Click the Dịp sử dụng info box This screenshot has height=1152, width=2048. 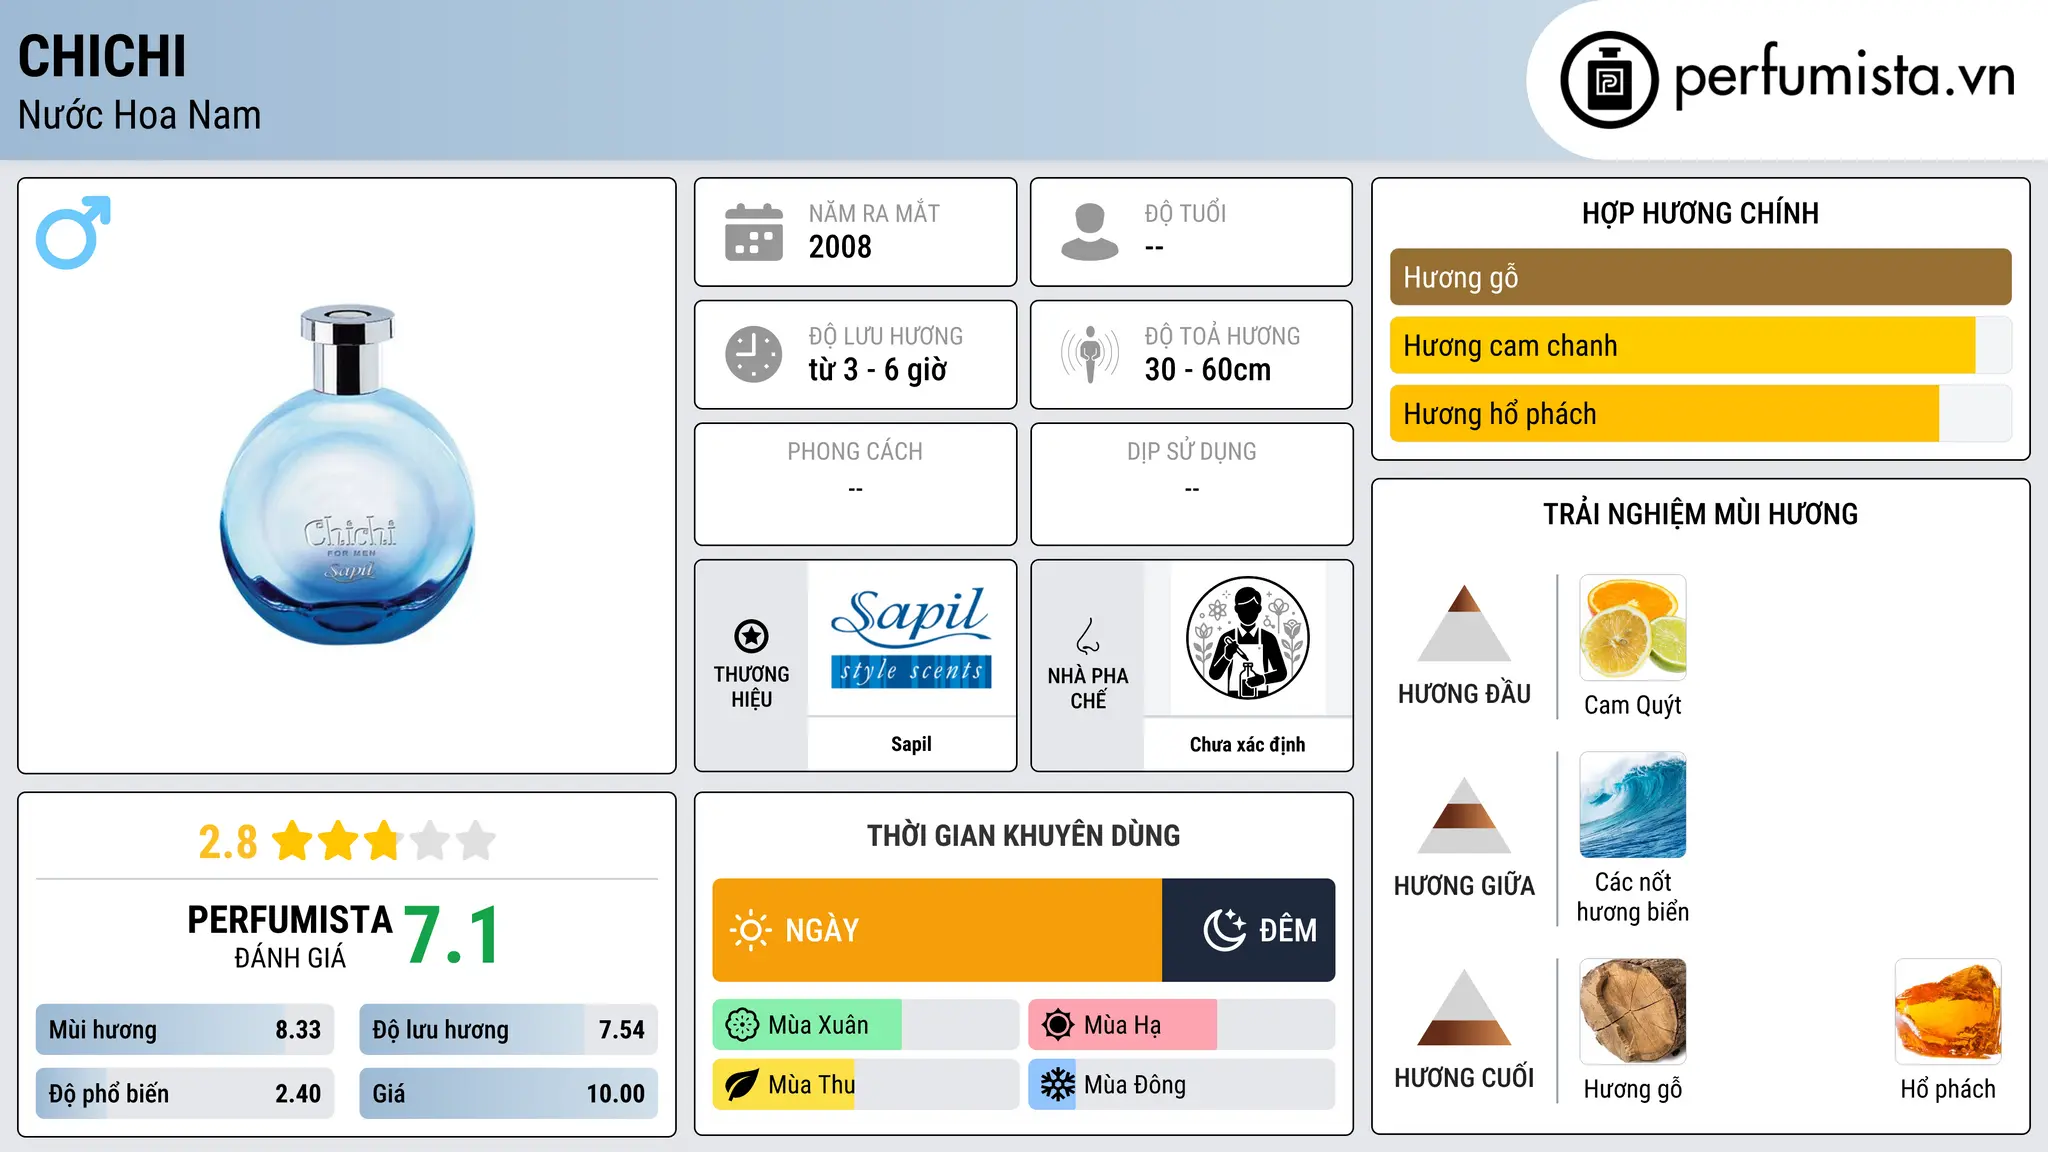coord(1191,484)
